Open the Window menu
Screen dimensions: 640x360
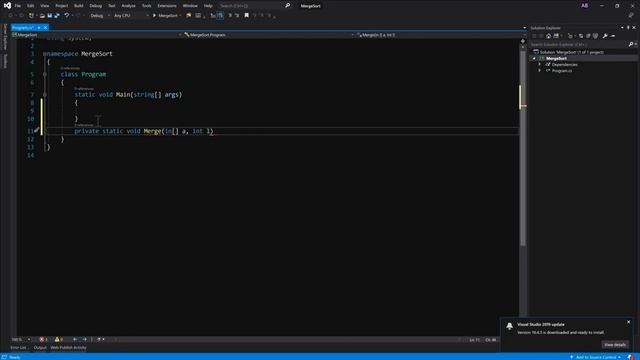point(190,6)
